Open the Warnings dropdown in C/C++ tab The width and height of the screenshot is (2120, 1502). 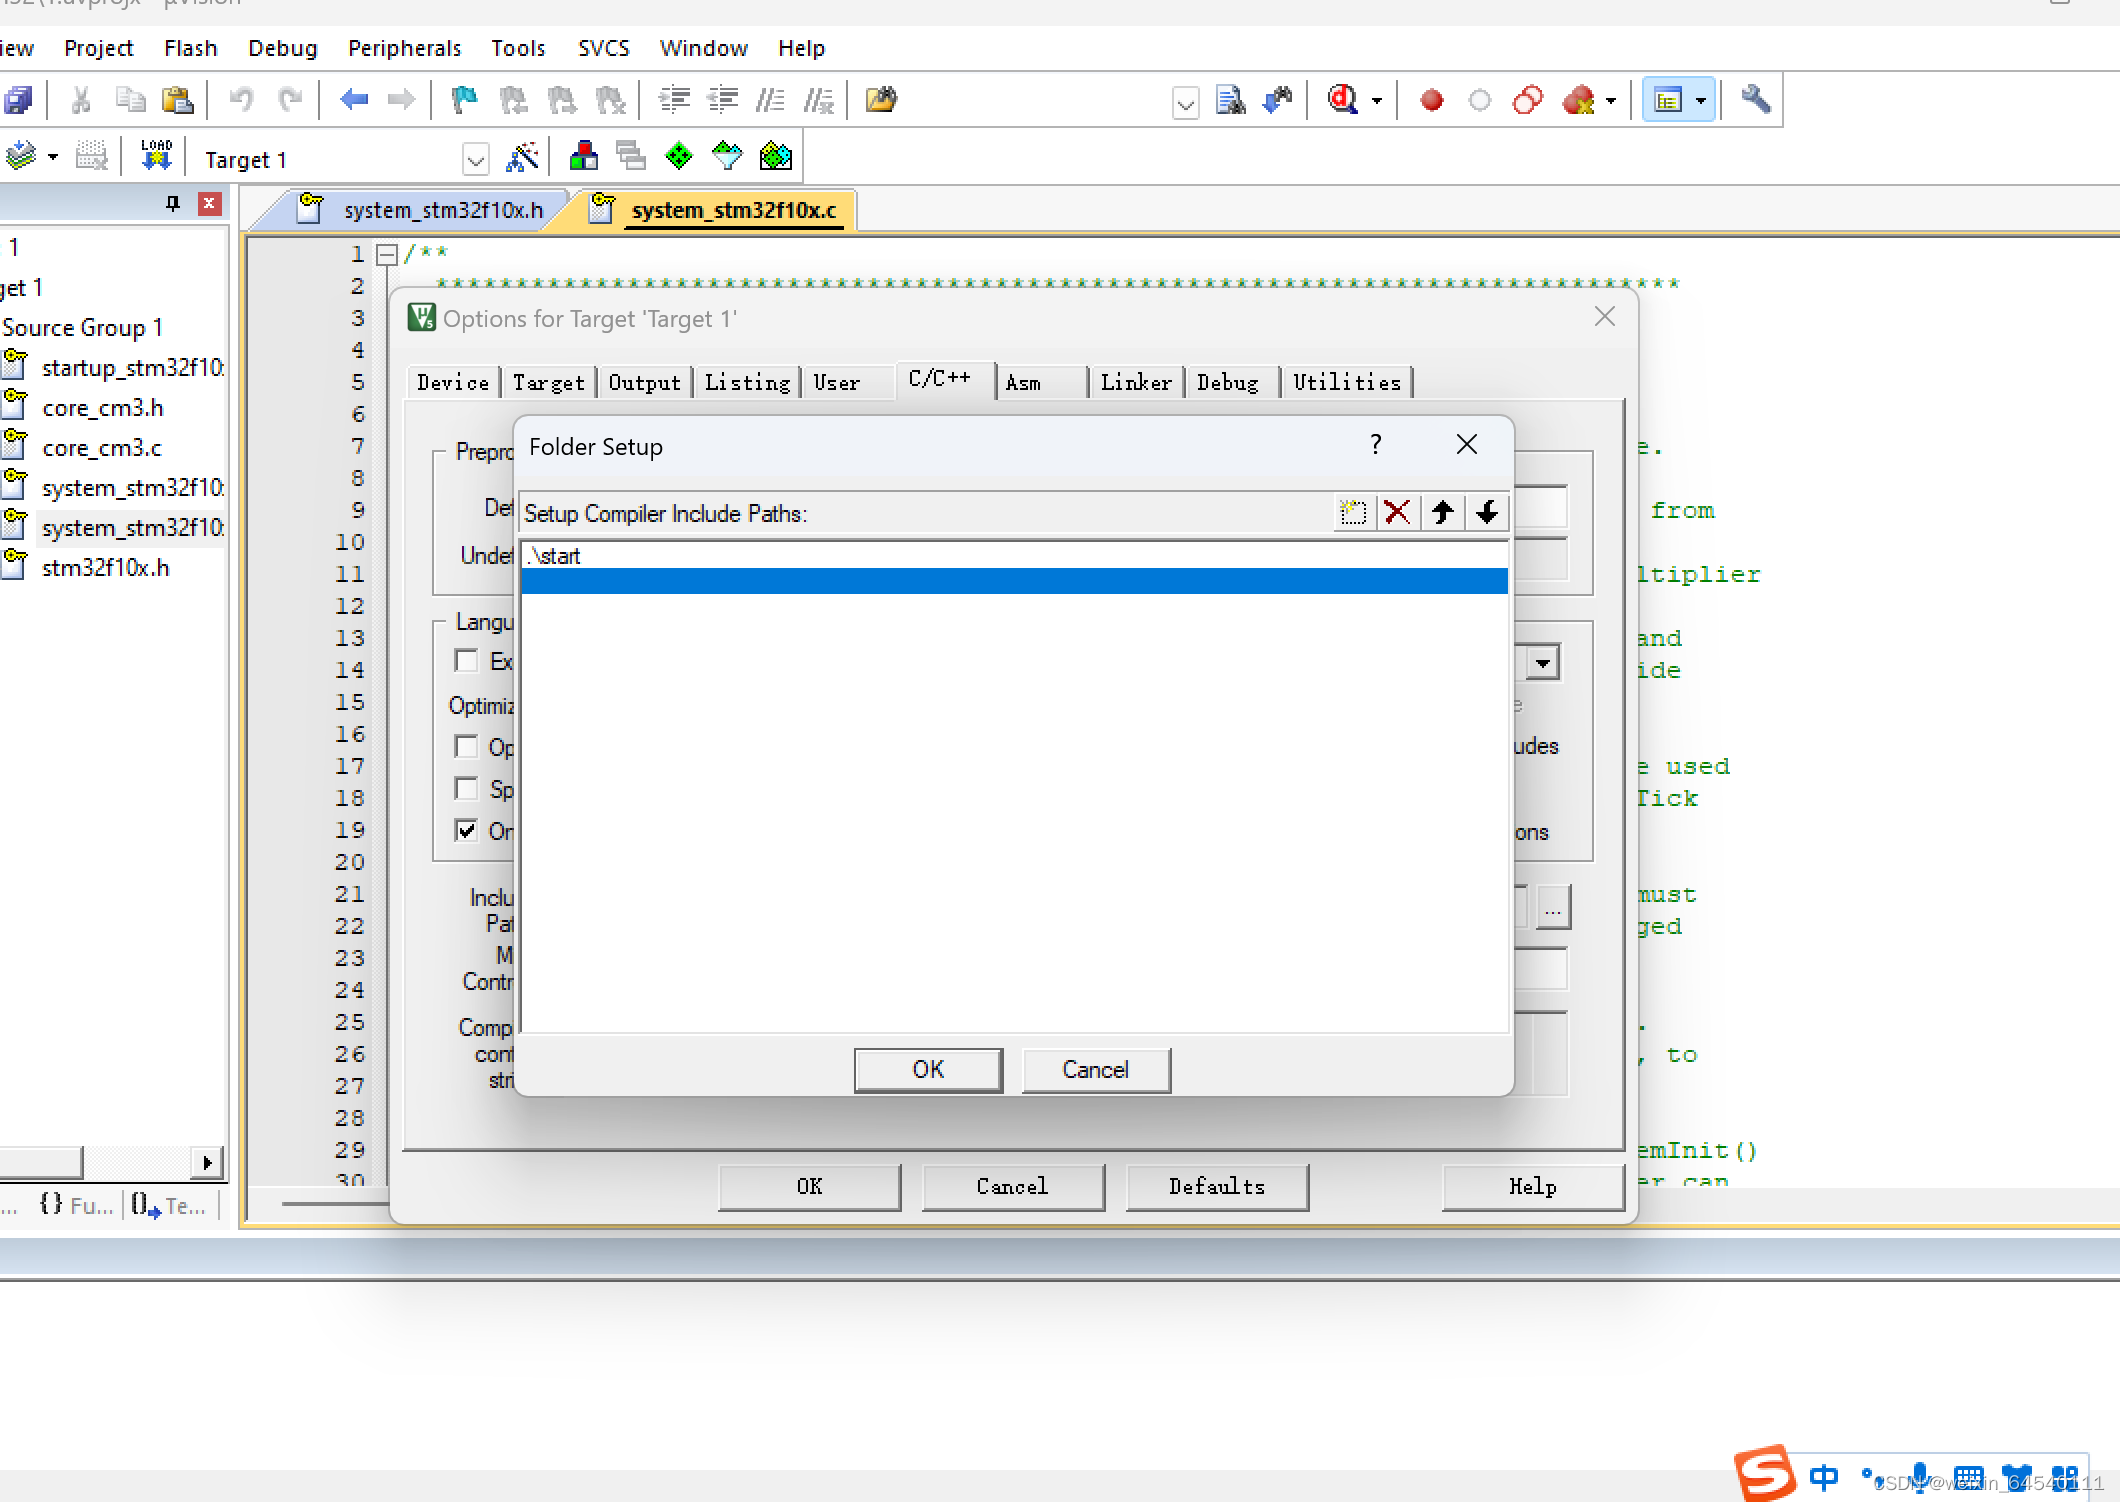click(1543, 661)
